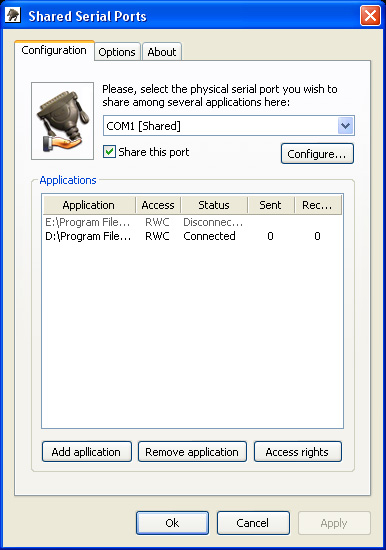Sort by the Rec... column header
Image resolution: width=386 pixels, height=550 pixels.
pyautogui.click(x=318, y=205)
